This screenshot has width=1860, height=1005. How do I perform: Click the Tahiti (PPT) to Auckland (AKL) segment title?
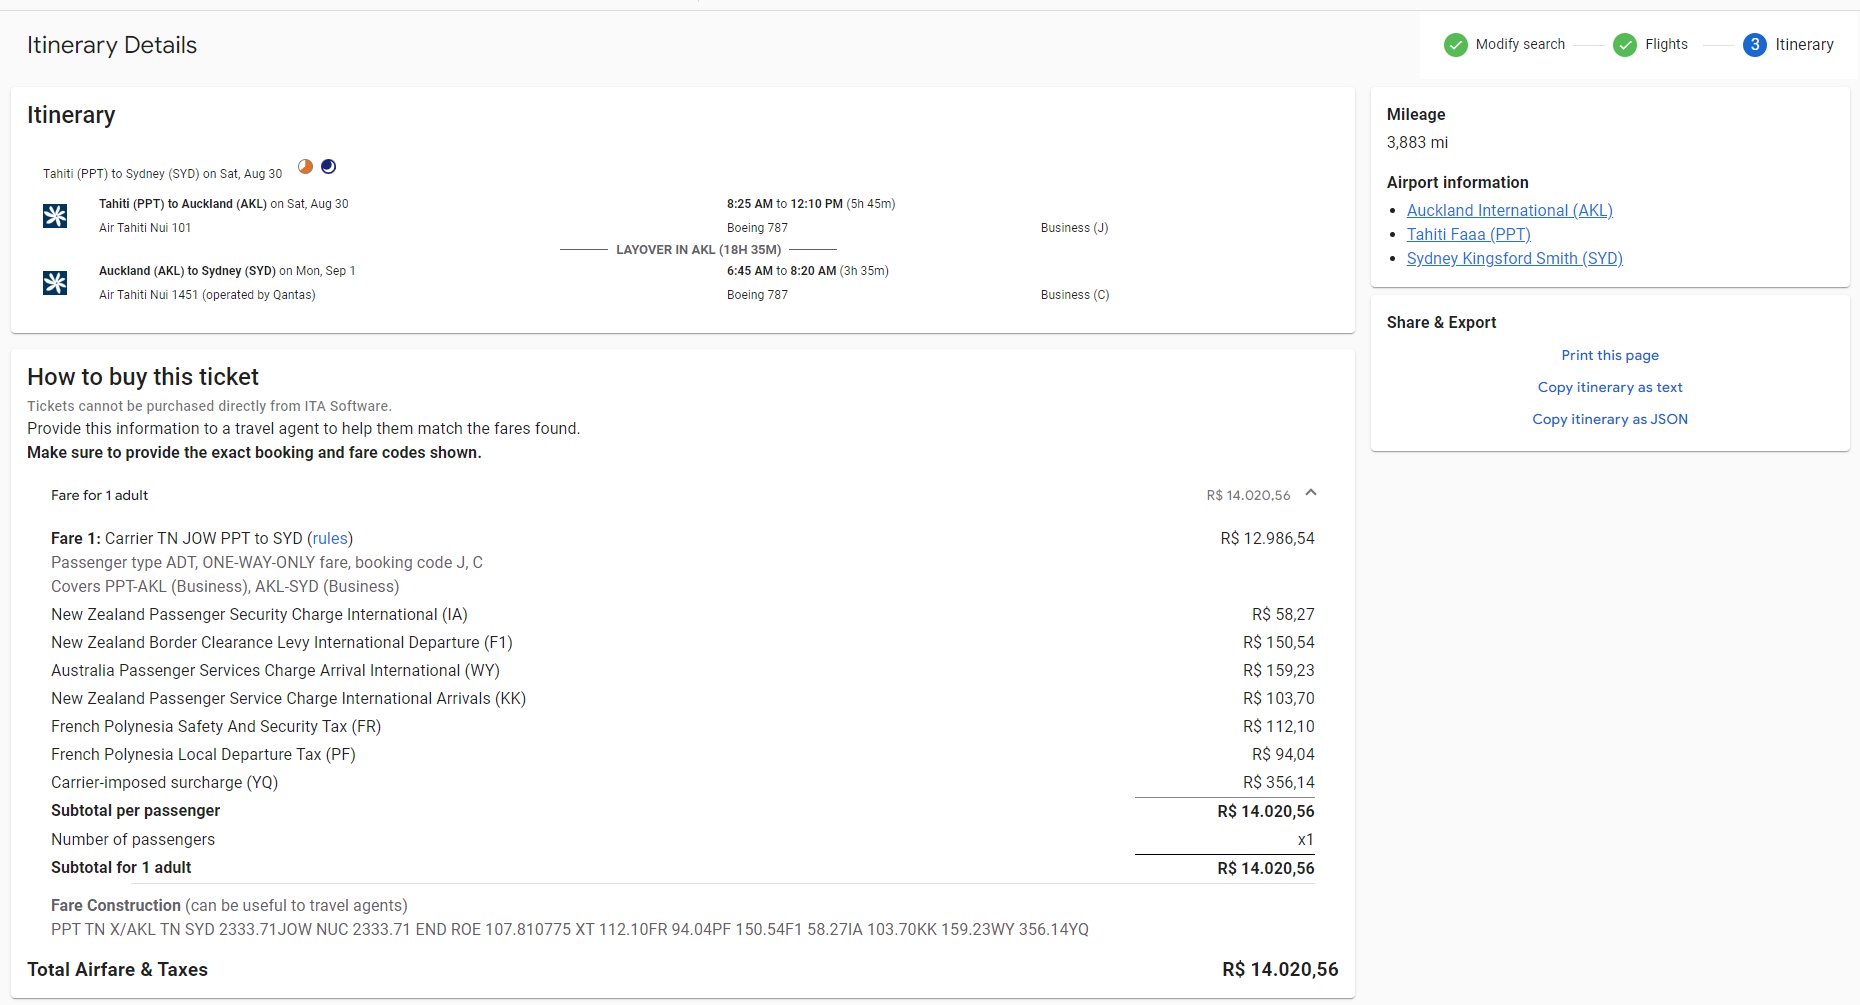[x=183, y=204]
